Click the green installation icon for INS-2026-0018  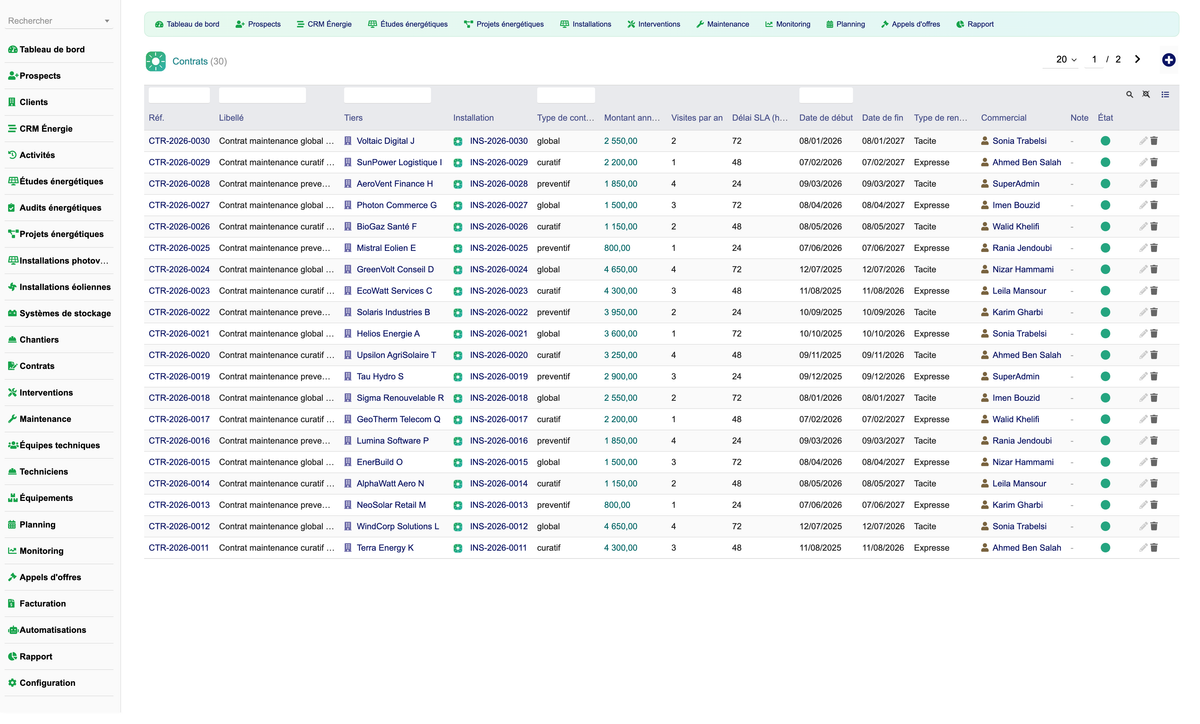[458, 398]
